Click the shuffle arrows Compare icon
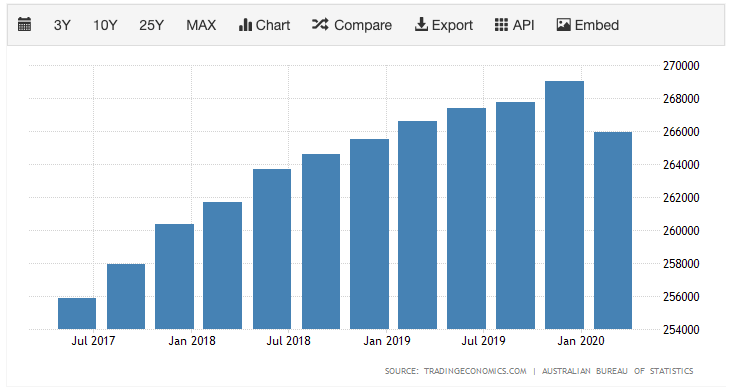Screen dimensions: 732x391 tap(320, 24)
